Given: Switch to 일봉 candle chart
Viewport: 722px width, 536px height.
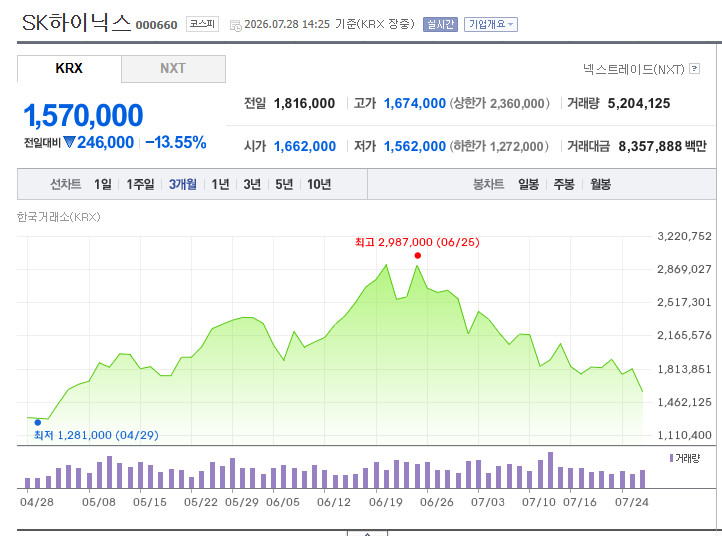Looking at the screenshot, I should tap(528, 184).
